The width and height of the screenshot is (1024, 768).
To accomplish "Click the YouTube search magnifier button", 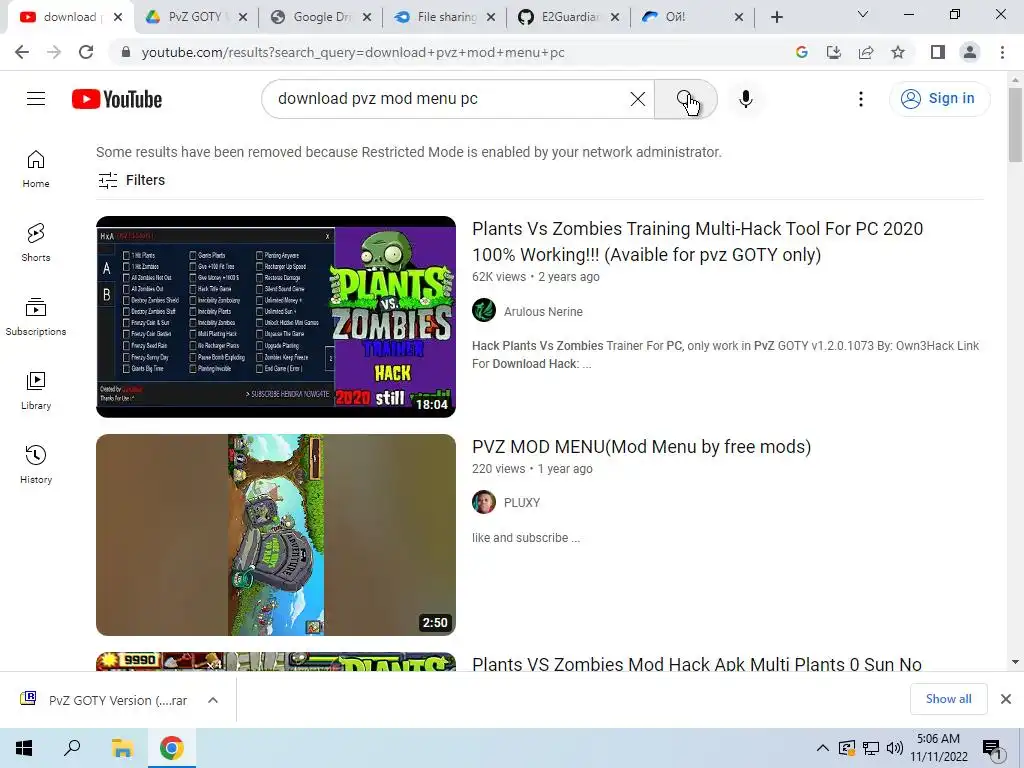I will pos(686,99).
